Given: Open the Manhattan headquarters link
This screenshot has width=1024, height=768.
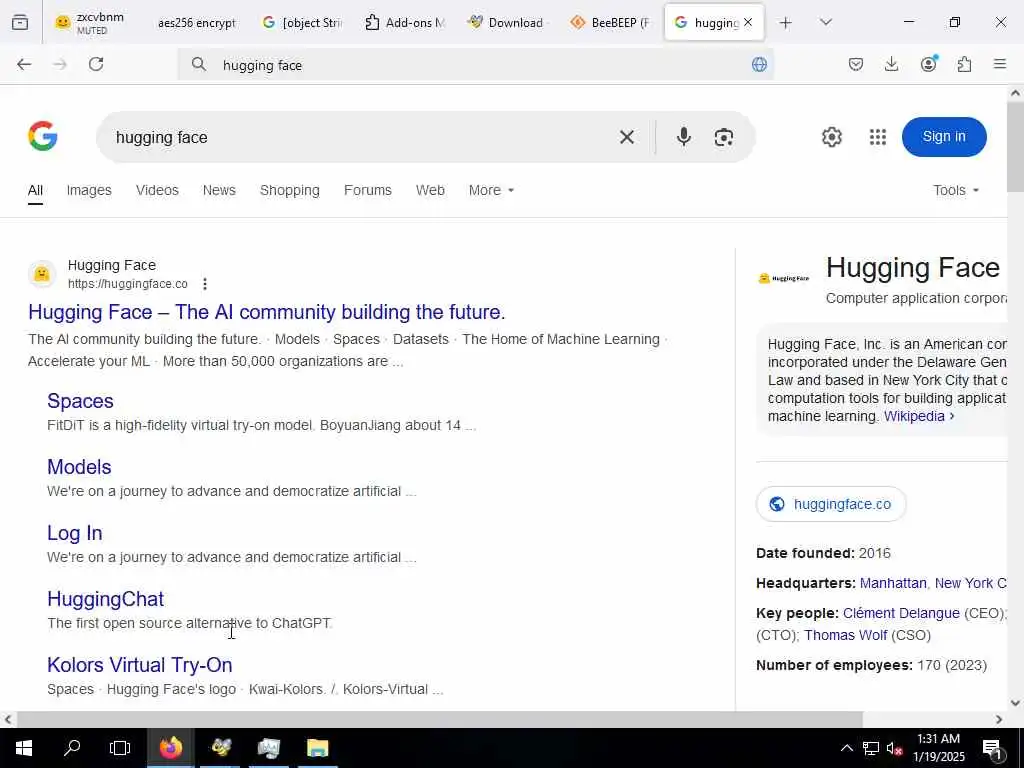Looking at the screenshot, I should tap(893, 583).
